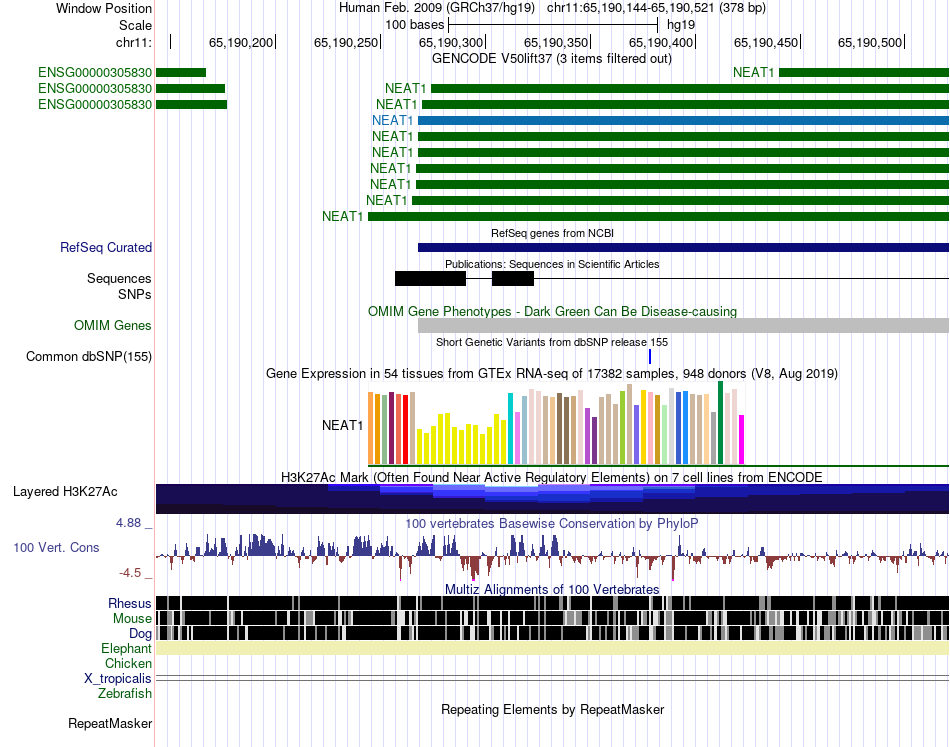
Task: Select the Rhesus alignment row
Action: coord(553,603)
